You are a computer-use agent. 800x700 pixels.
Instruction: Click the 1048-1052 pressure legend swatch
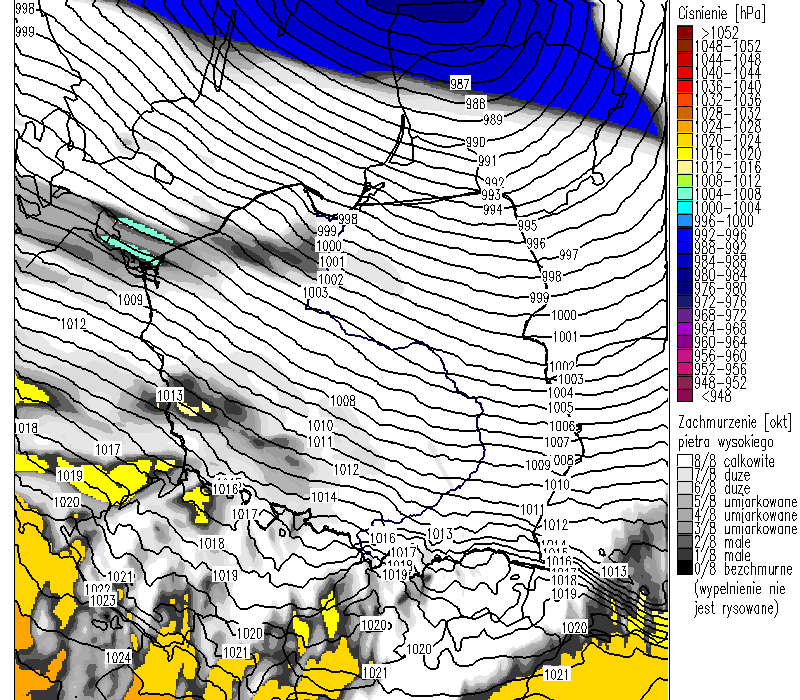pyautogui.click(x=685, y=46)
